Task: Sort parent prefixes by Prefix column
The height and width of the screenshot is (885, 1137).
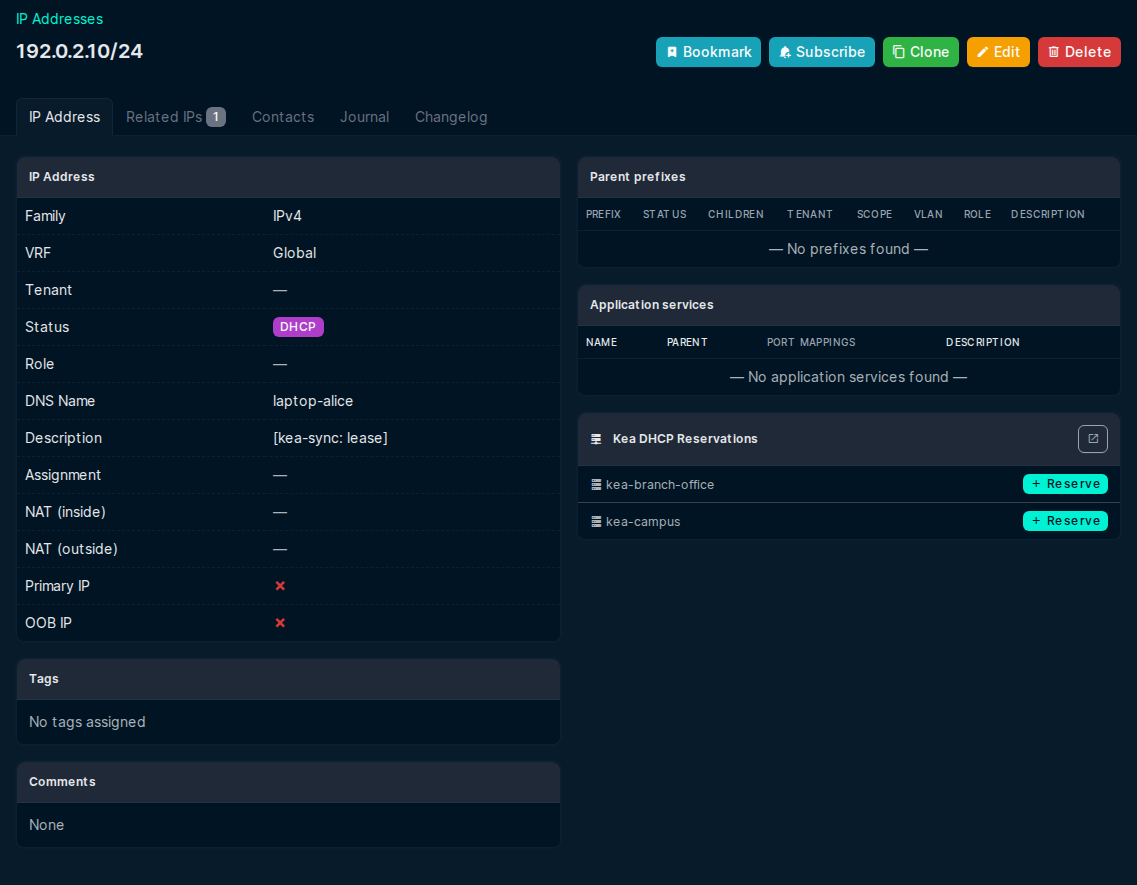Action: (x=603, y=215)
